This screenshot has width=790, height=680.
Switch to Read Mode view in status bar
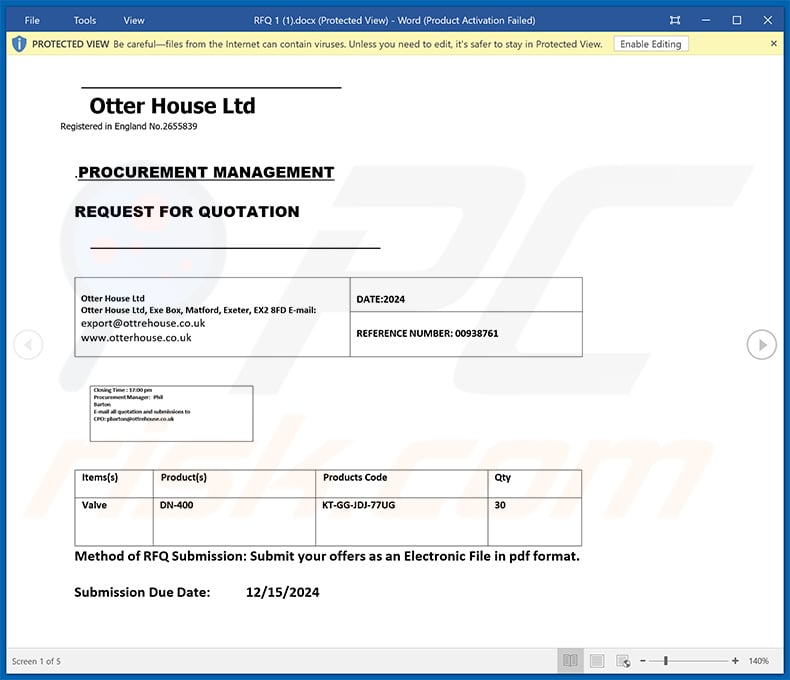tap(570, 660)
